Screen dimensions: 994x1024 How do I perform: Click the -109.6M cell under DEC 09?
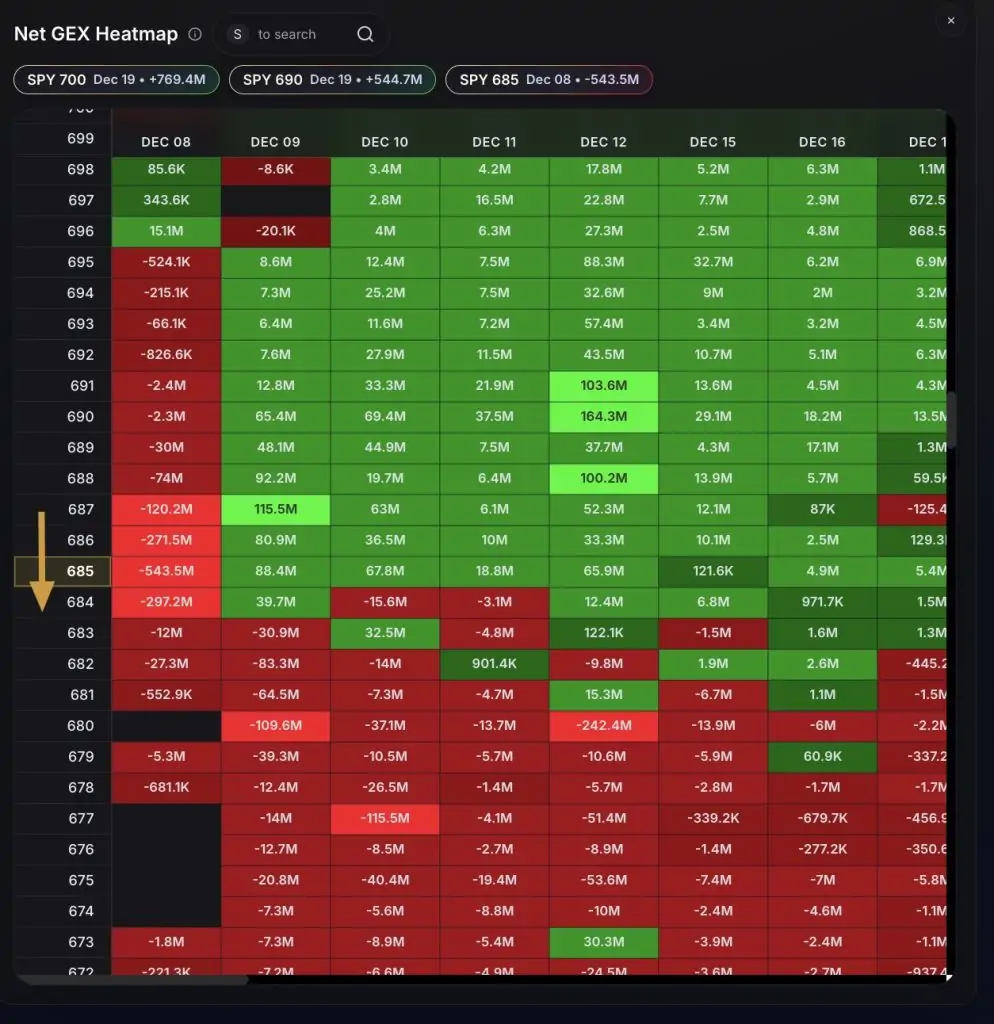coord(276,726)
